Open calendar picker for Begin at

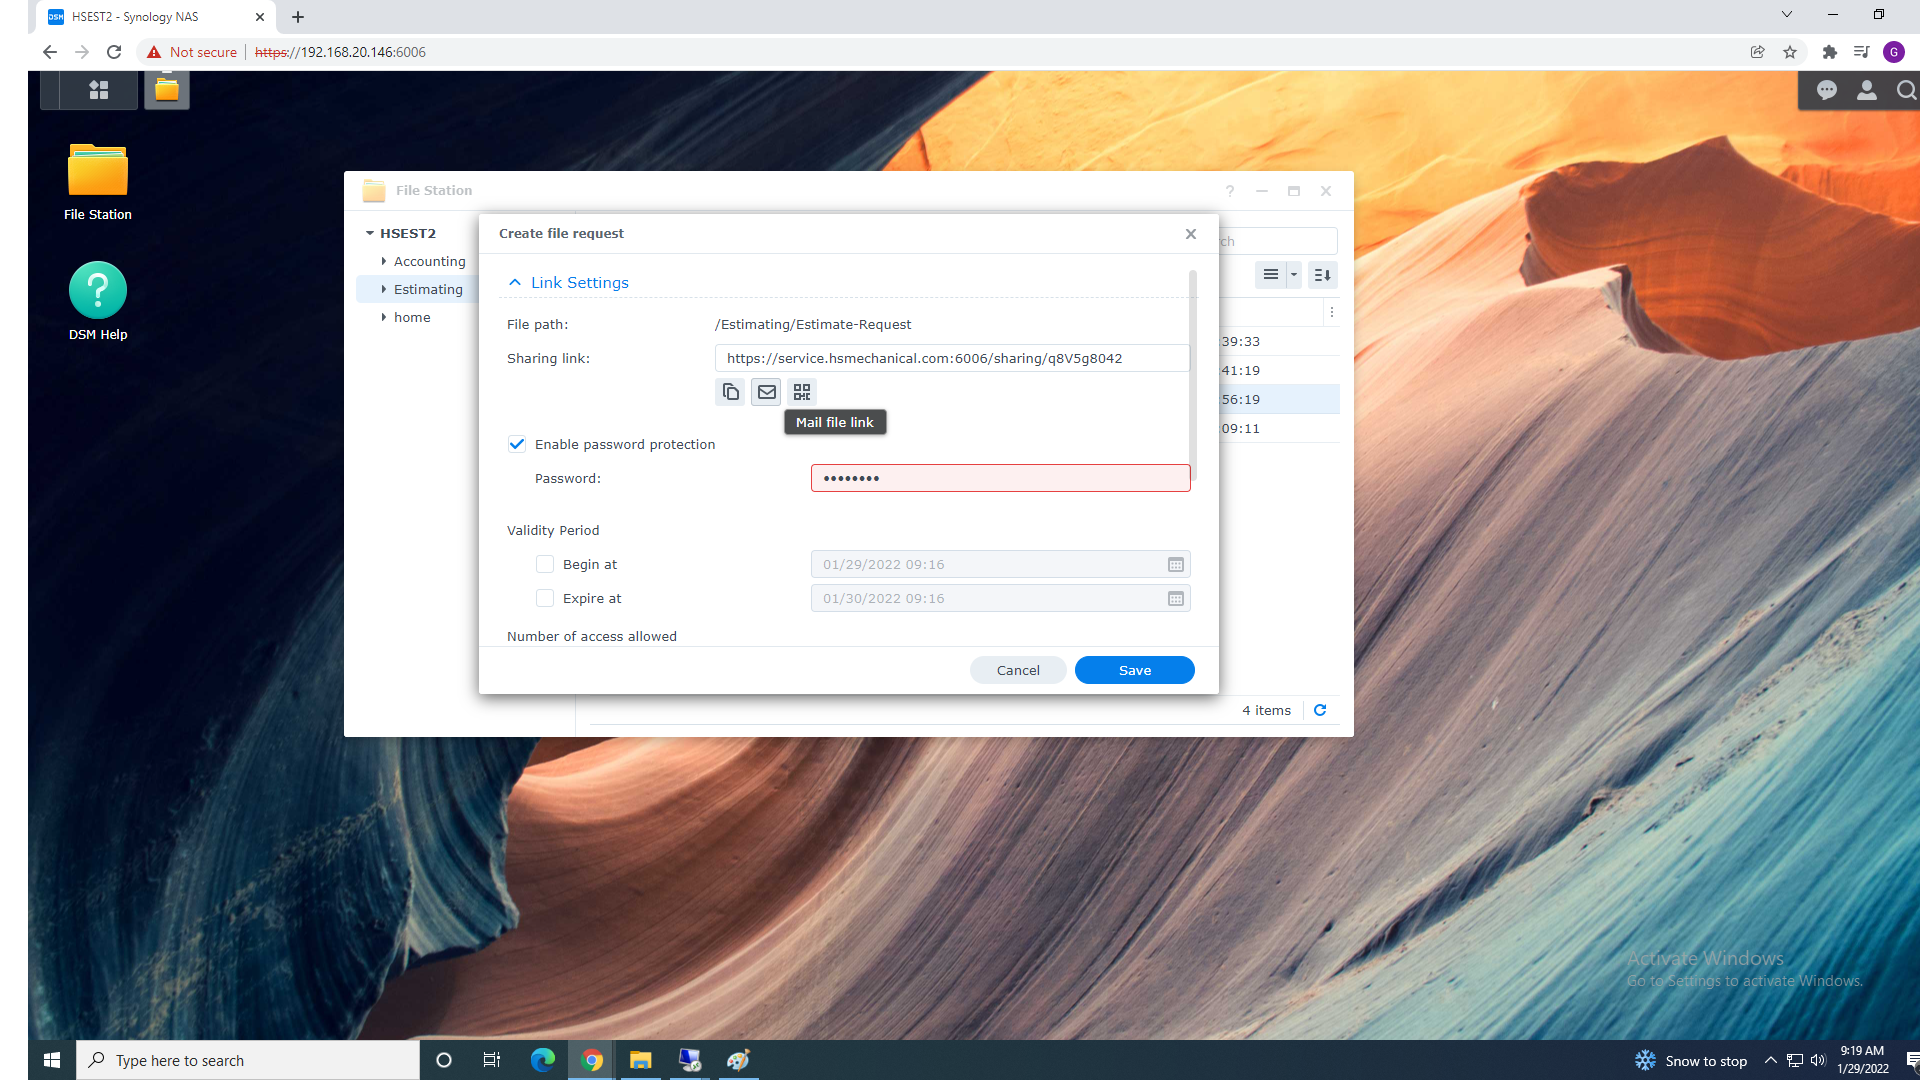pos(1176,565)
